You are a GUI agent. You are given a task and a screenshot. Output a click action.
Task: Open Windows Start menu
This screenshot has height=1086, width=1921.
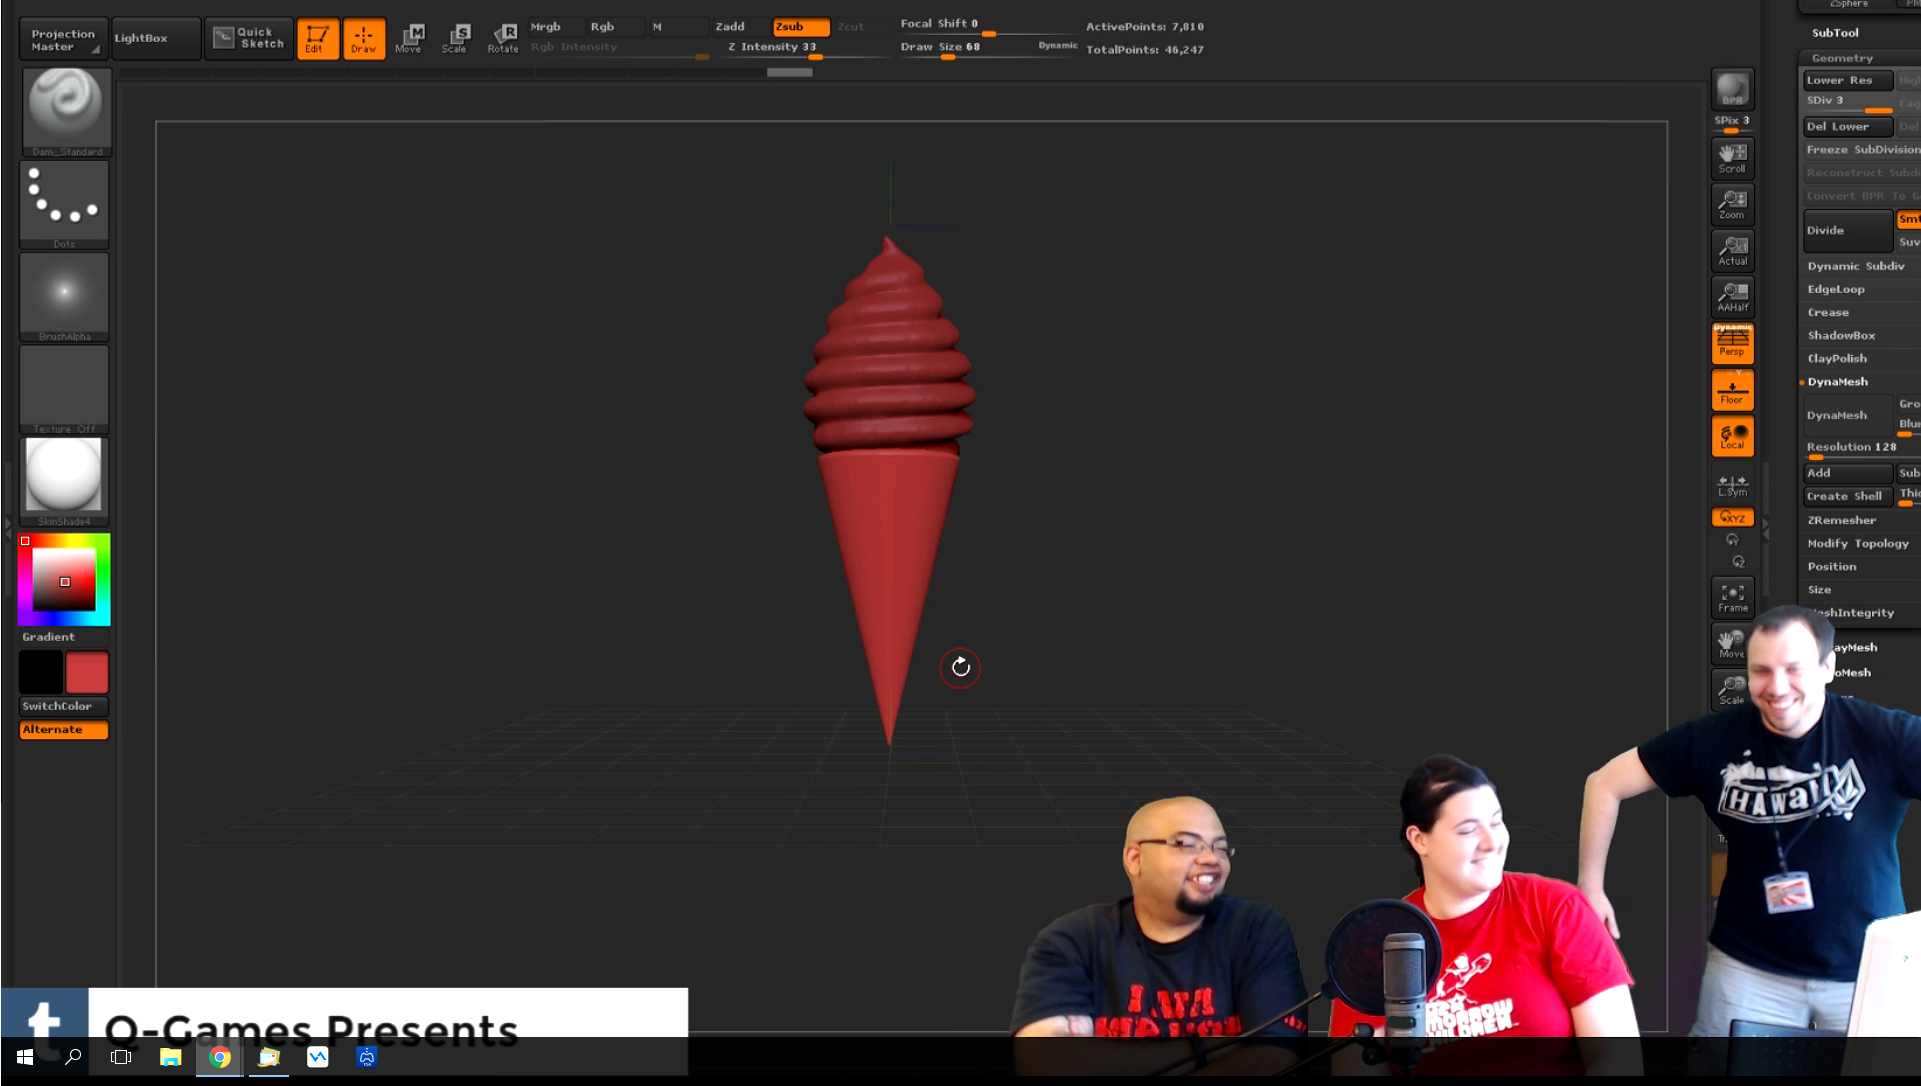click(x=25, y=1057)
